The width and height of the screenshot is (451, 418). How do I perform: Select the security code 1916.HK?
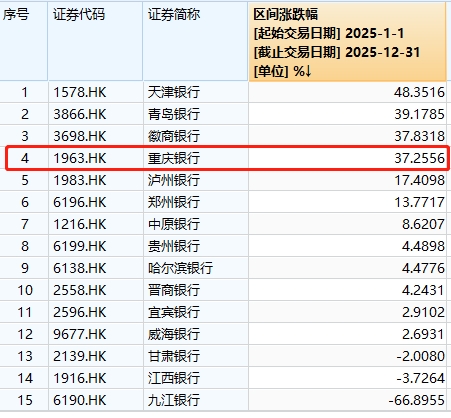pyautogui.click(x=80, y=378)
